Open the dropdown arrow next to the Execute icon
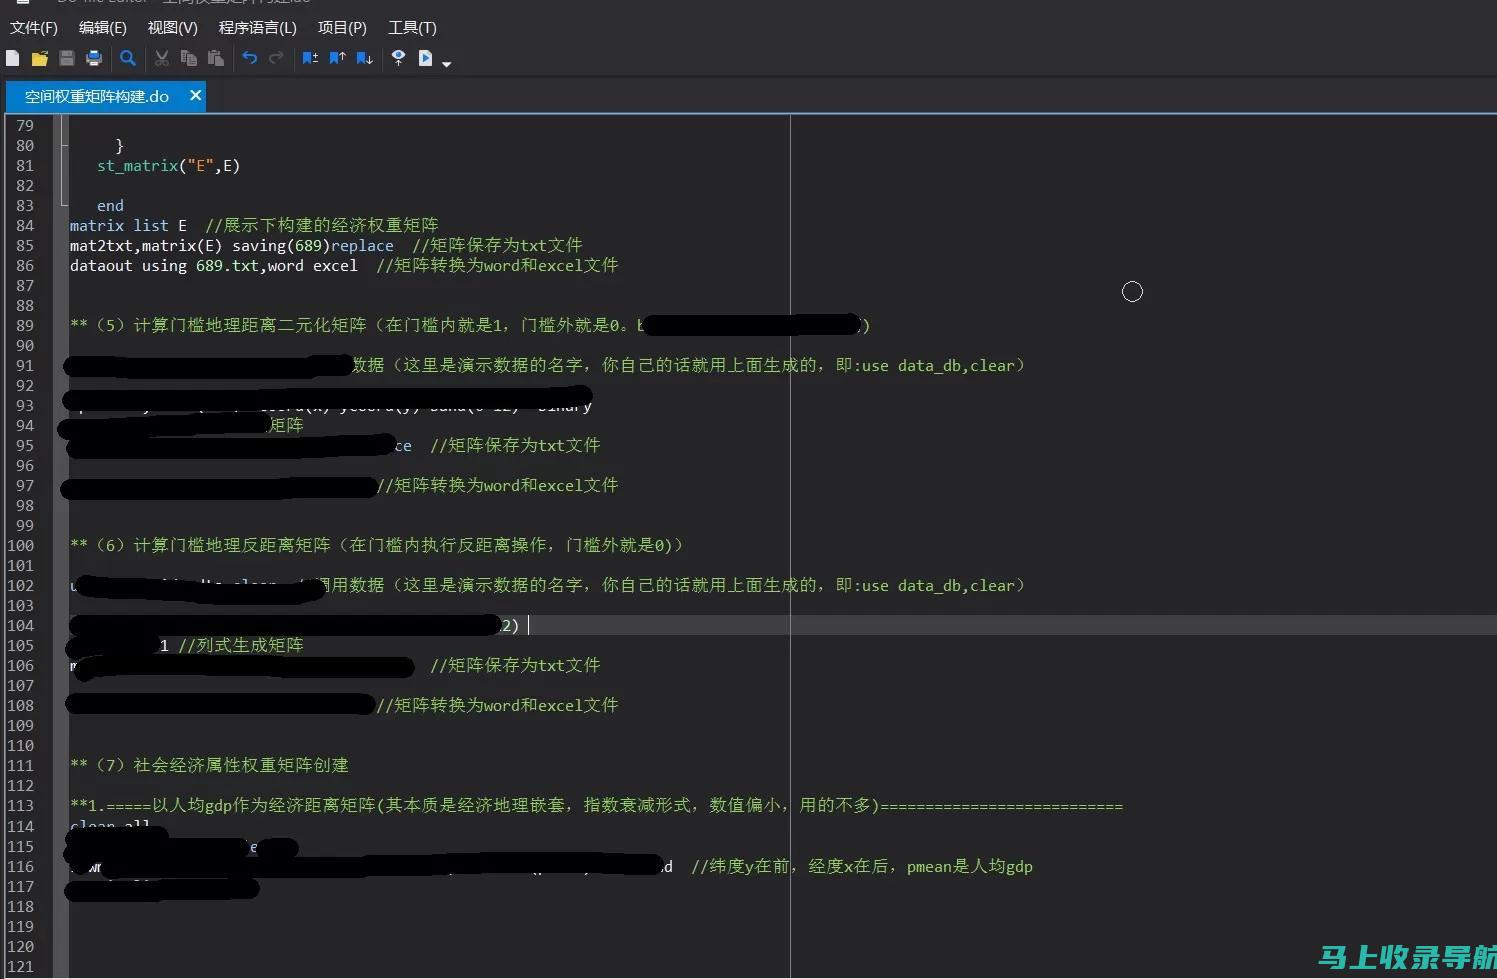The height and width of the screenshot is (979, 1497). pos(446,63)
